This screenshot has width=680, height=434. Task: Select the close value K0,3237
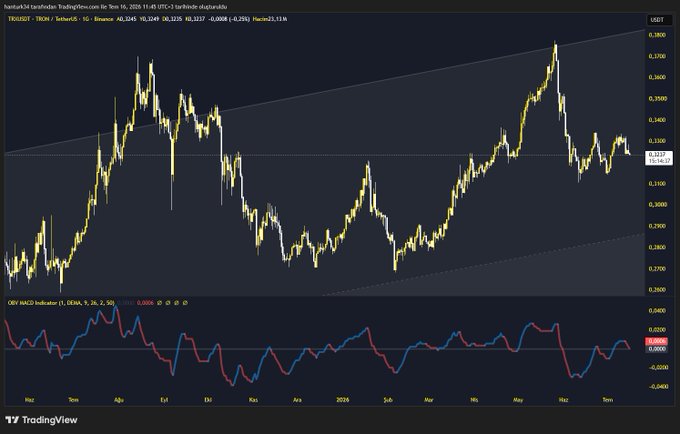[195, 19]
